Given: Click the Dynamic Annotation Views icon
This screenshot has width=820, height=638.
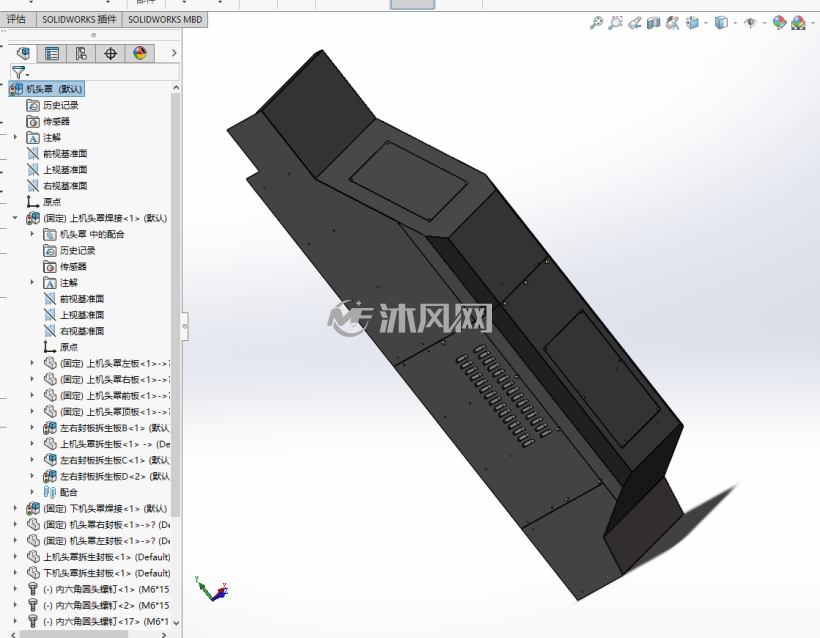Looking at the screenshot, I should (x=673, y=23).
